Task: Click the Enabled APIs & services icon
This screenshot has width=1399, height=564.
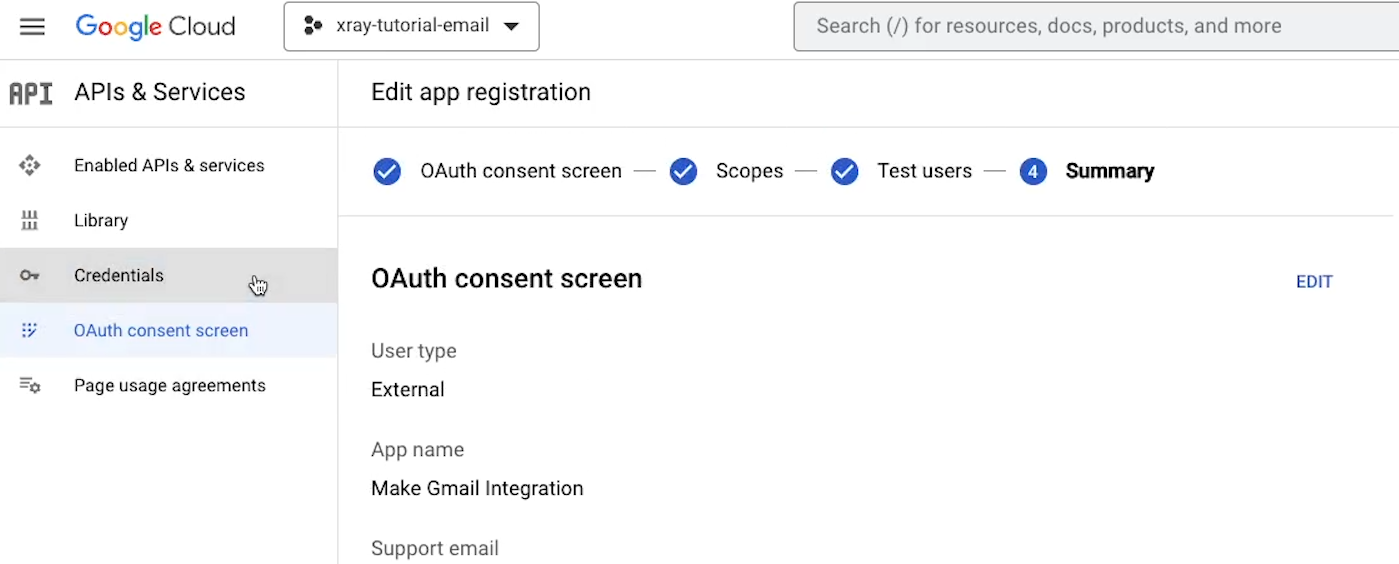Action: 30,166
